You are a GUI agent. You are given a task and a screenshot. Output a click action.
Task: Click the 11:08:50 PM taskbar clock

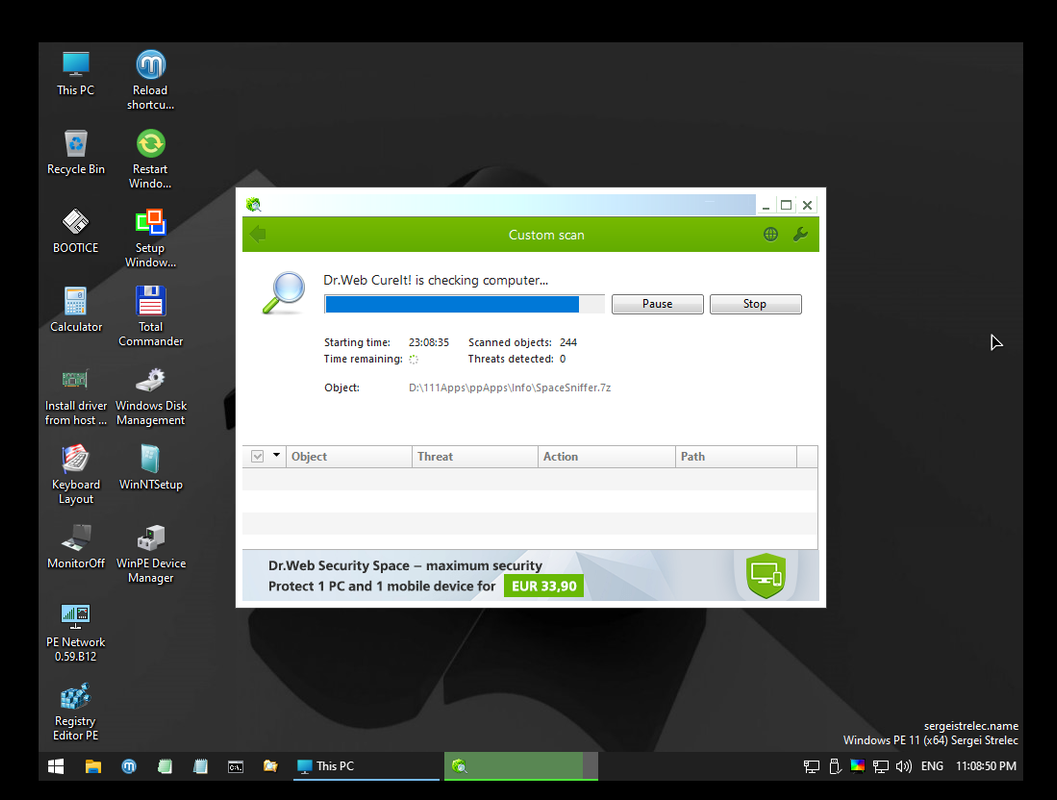[x=986, y=766]
